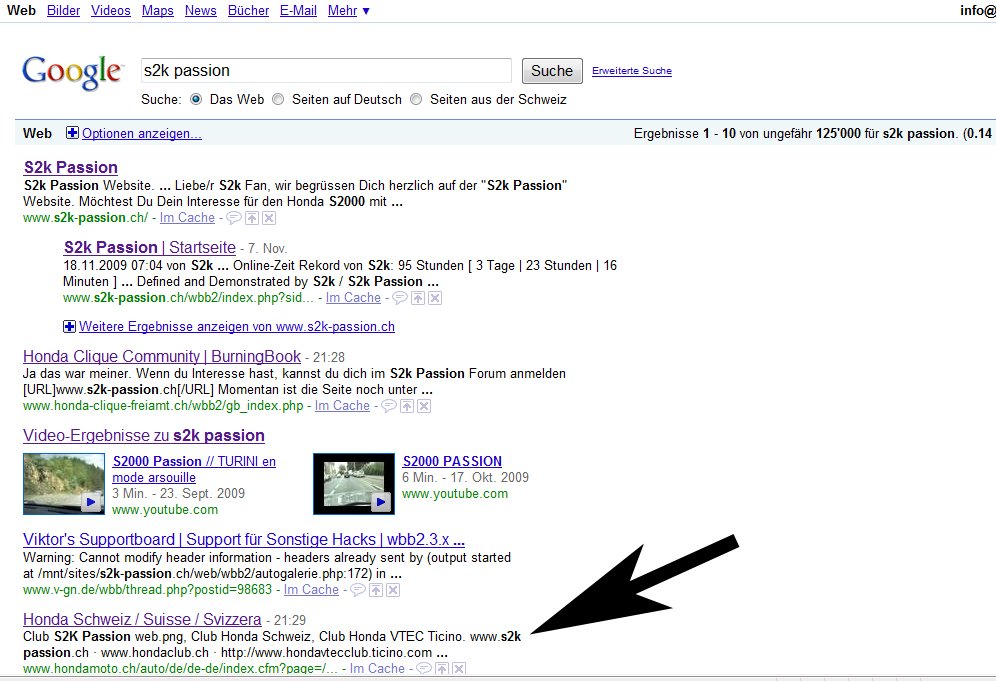
Task: Select the Das Web radio button
Action: coord(196,99)
